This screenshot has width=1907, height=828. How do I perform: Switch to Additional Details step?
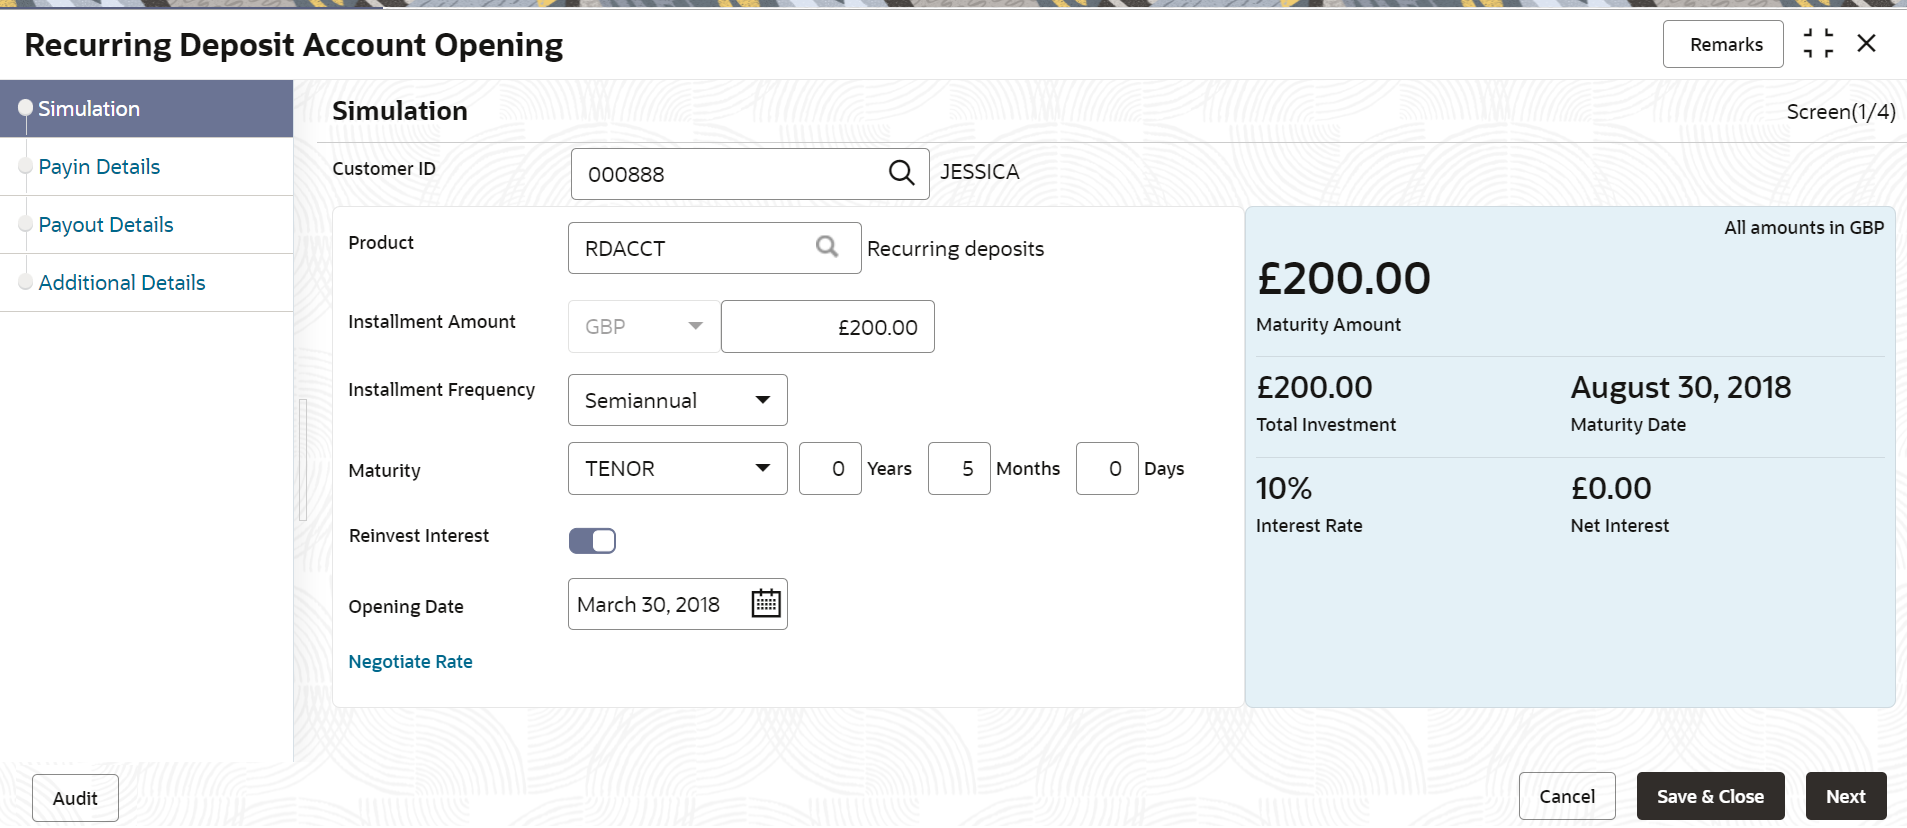(122, 283)
